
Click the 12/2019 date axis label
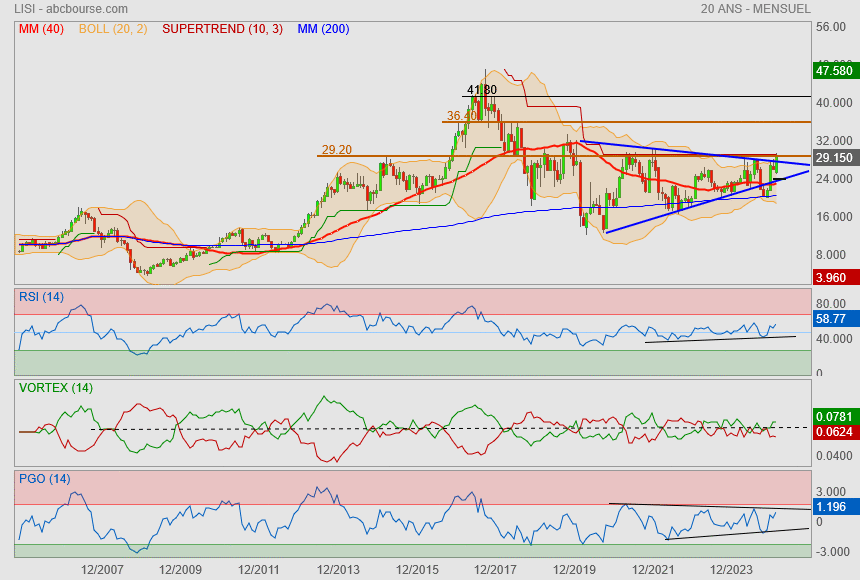click(x=574, y=570)
